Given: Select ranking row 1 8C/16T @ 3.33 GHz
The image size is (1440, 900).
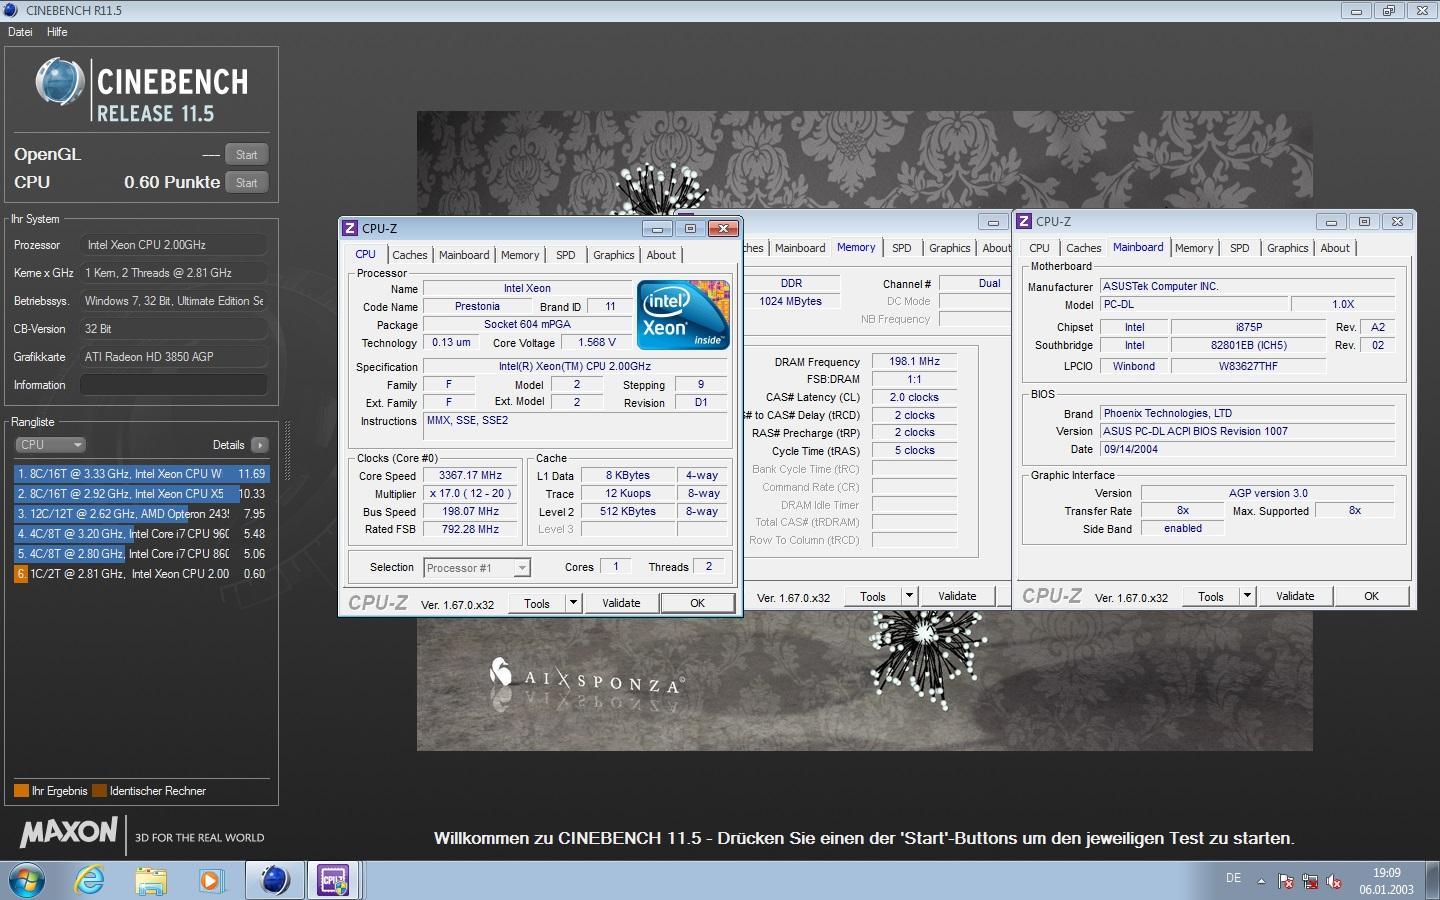Looking at the screenshot, I should coord(141,474).
